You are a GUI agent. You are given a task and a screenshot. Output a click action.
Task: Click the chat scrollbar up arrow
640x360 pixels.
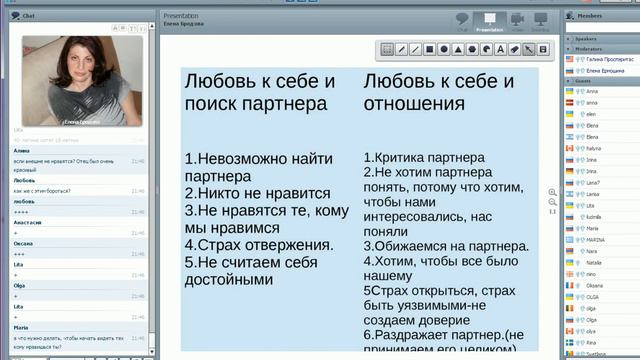coord(152,26)
